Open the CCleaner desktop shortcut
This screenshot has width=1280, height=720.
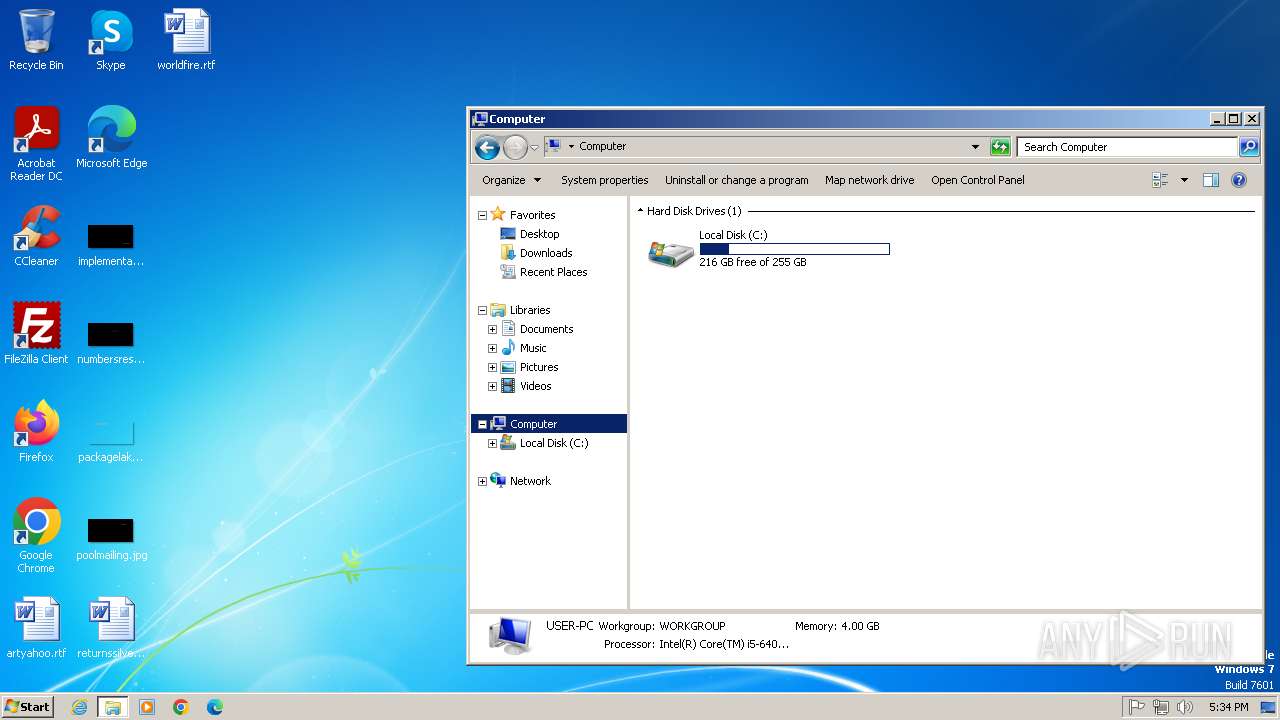click(x=36, y=236)
